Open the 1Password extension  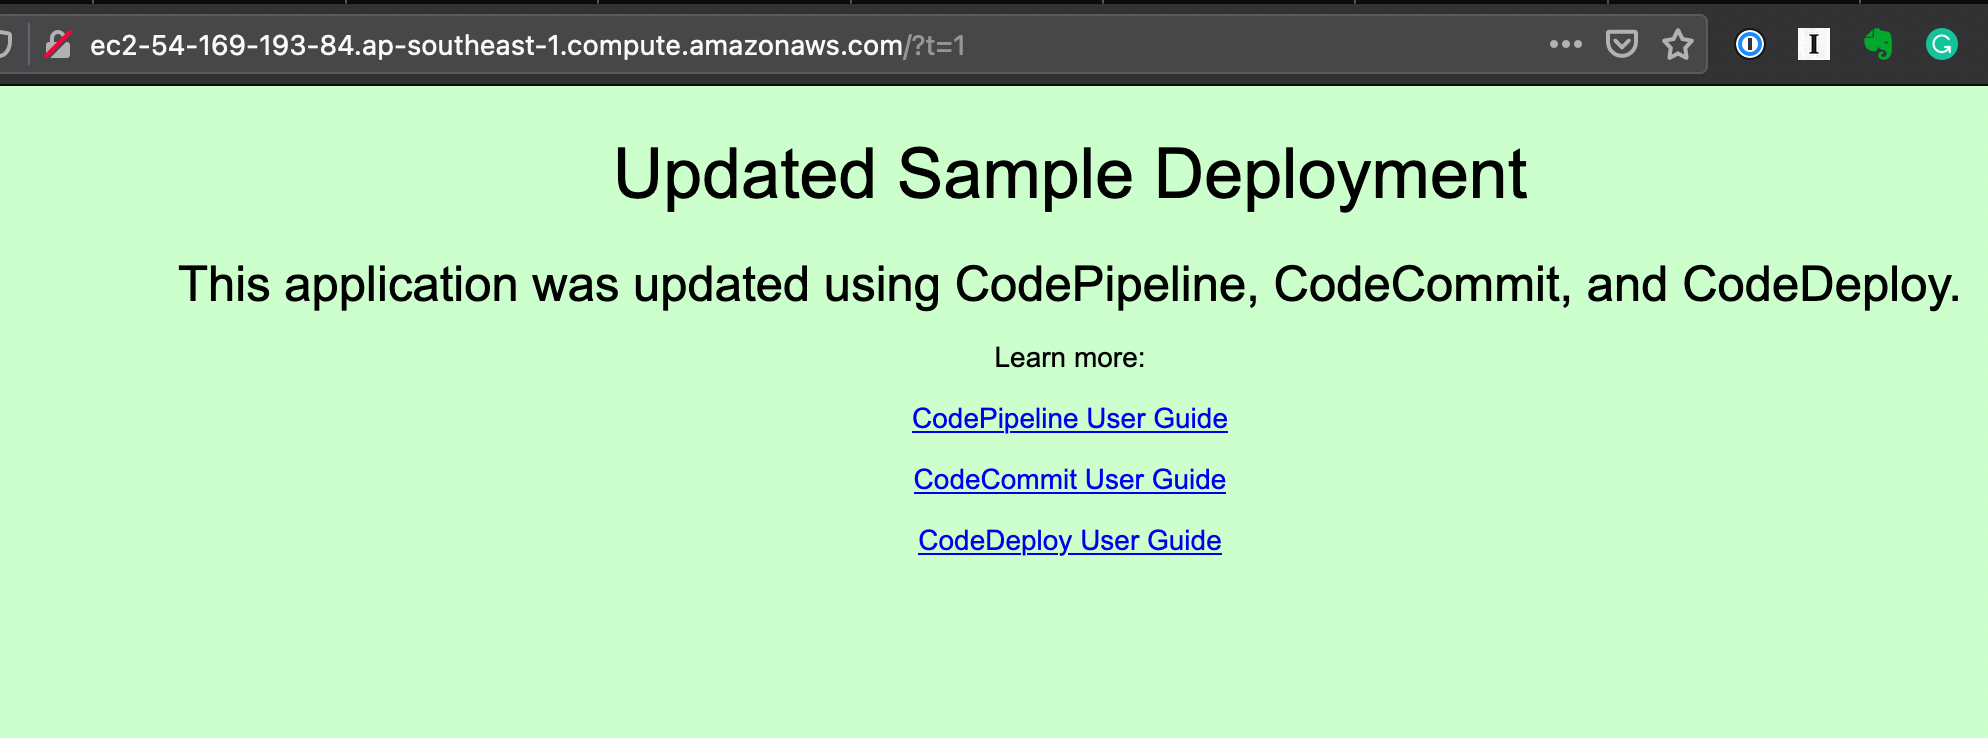click(x=1749, y=44)
